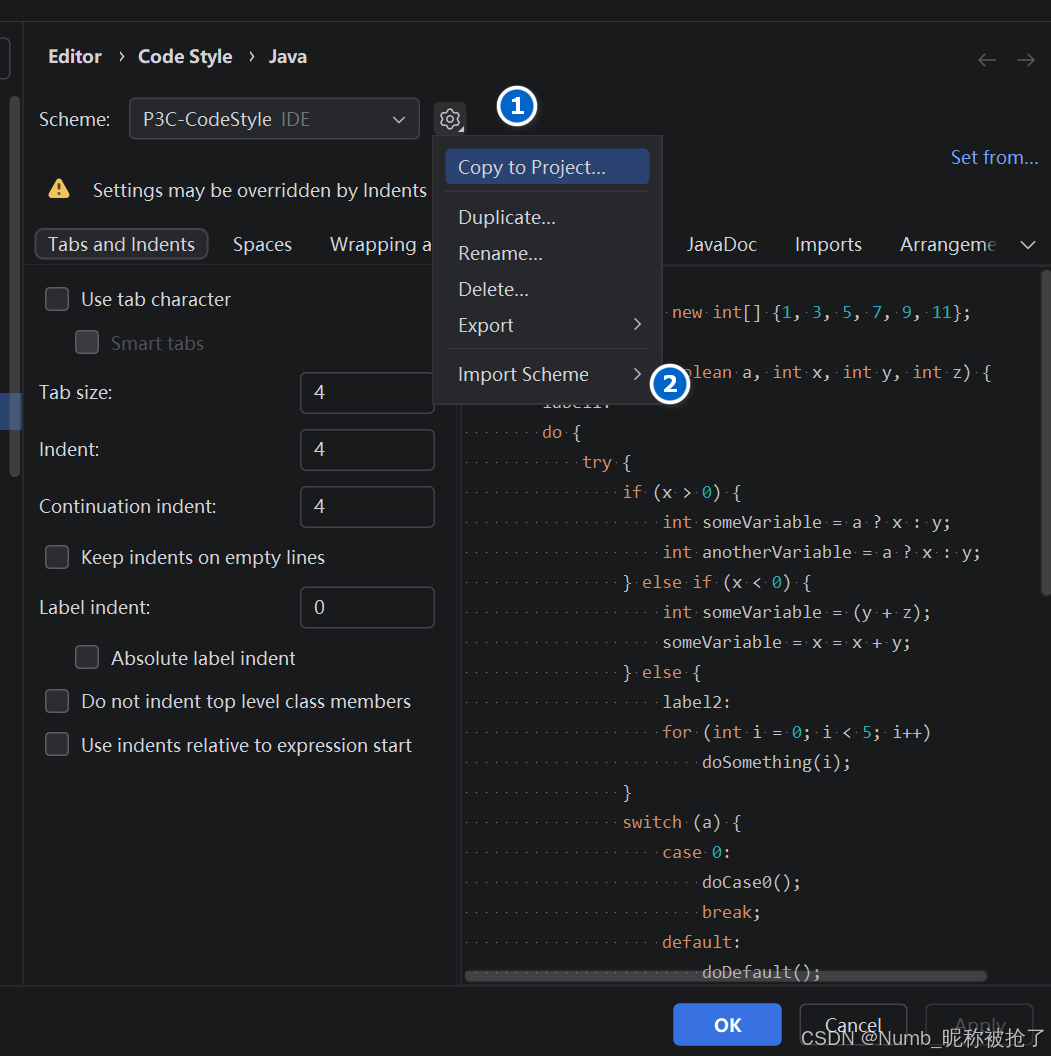
Task: Click the Continuation indent input field
Action: point(367,506)
